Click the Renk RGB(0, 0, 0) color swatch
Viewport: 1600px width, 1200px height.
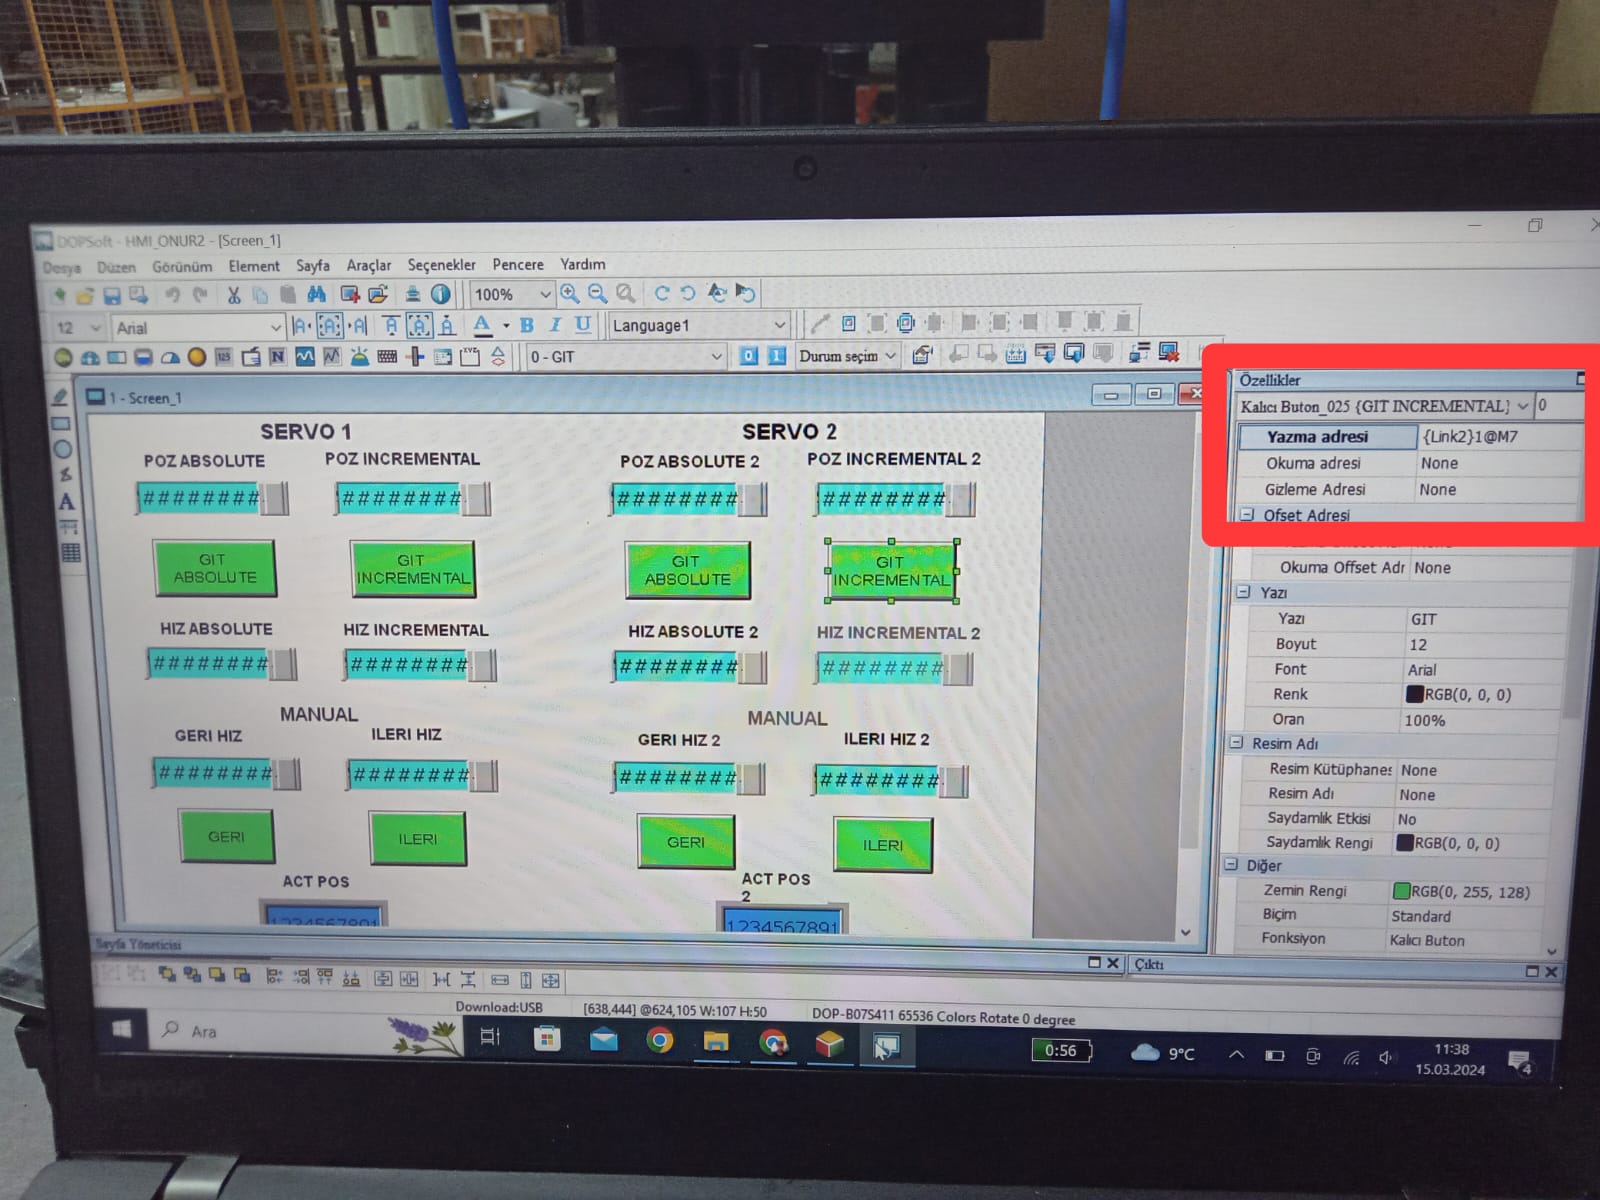(1415, 694)
